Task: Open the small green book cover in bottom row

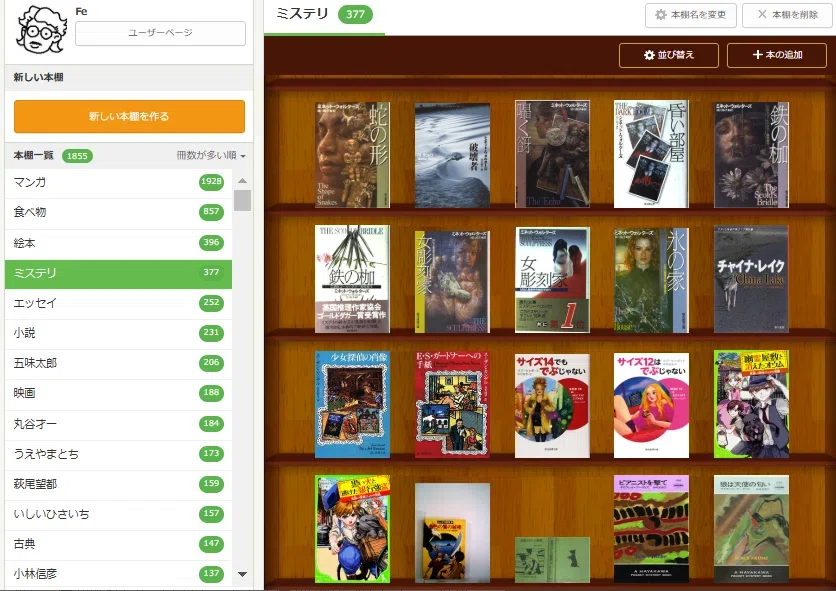Action: click(x=552, y=560)
